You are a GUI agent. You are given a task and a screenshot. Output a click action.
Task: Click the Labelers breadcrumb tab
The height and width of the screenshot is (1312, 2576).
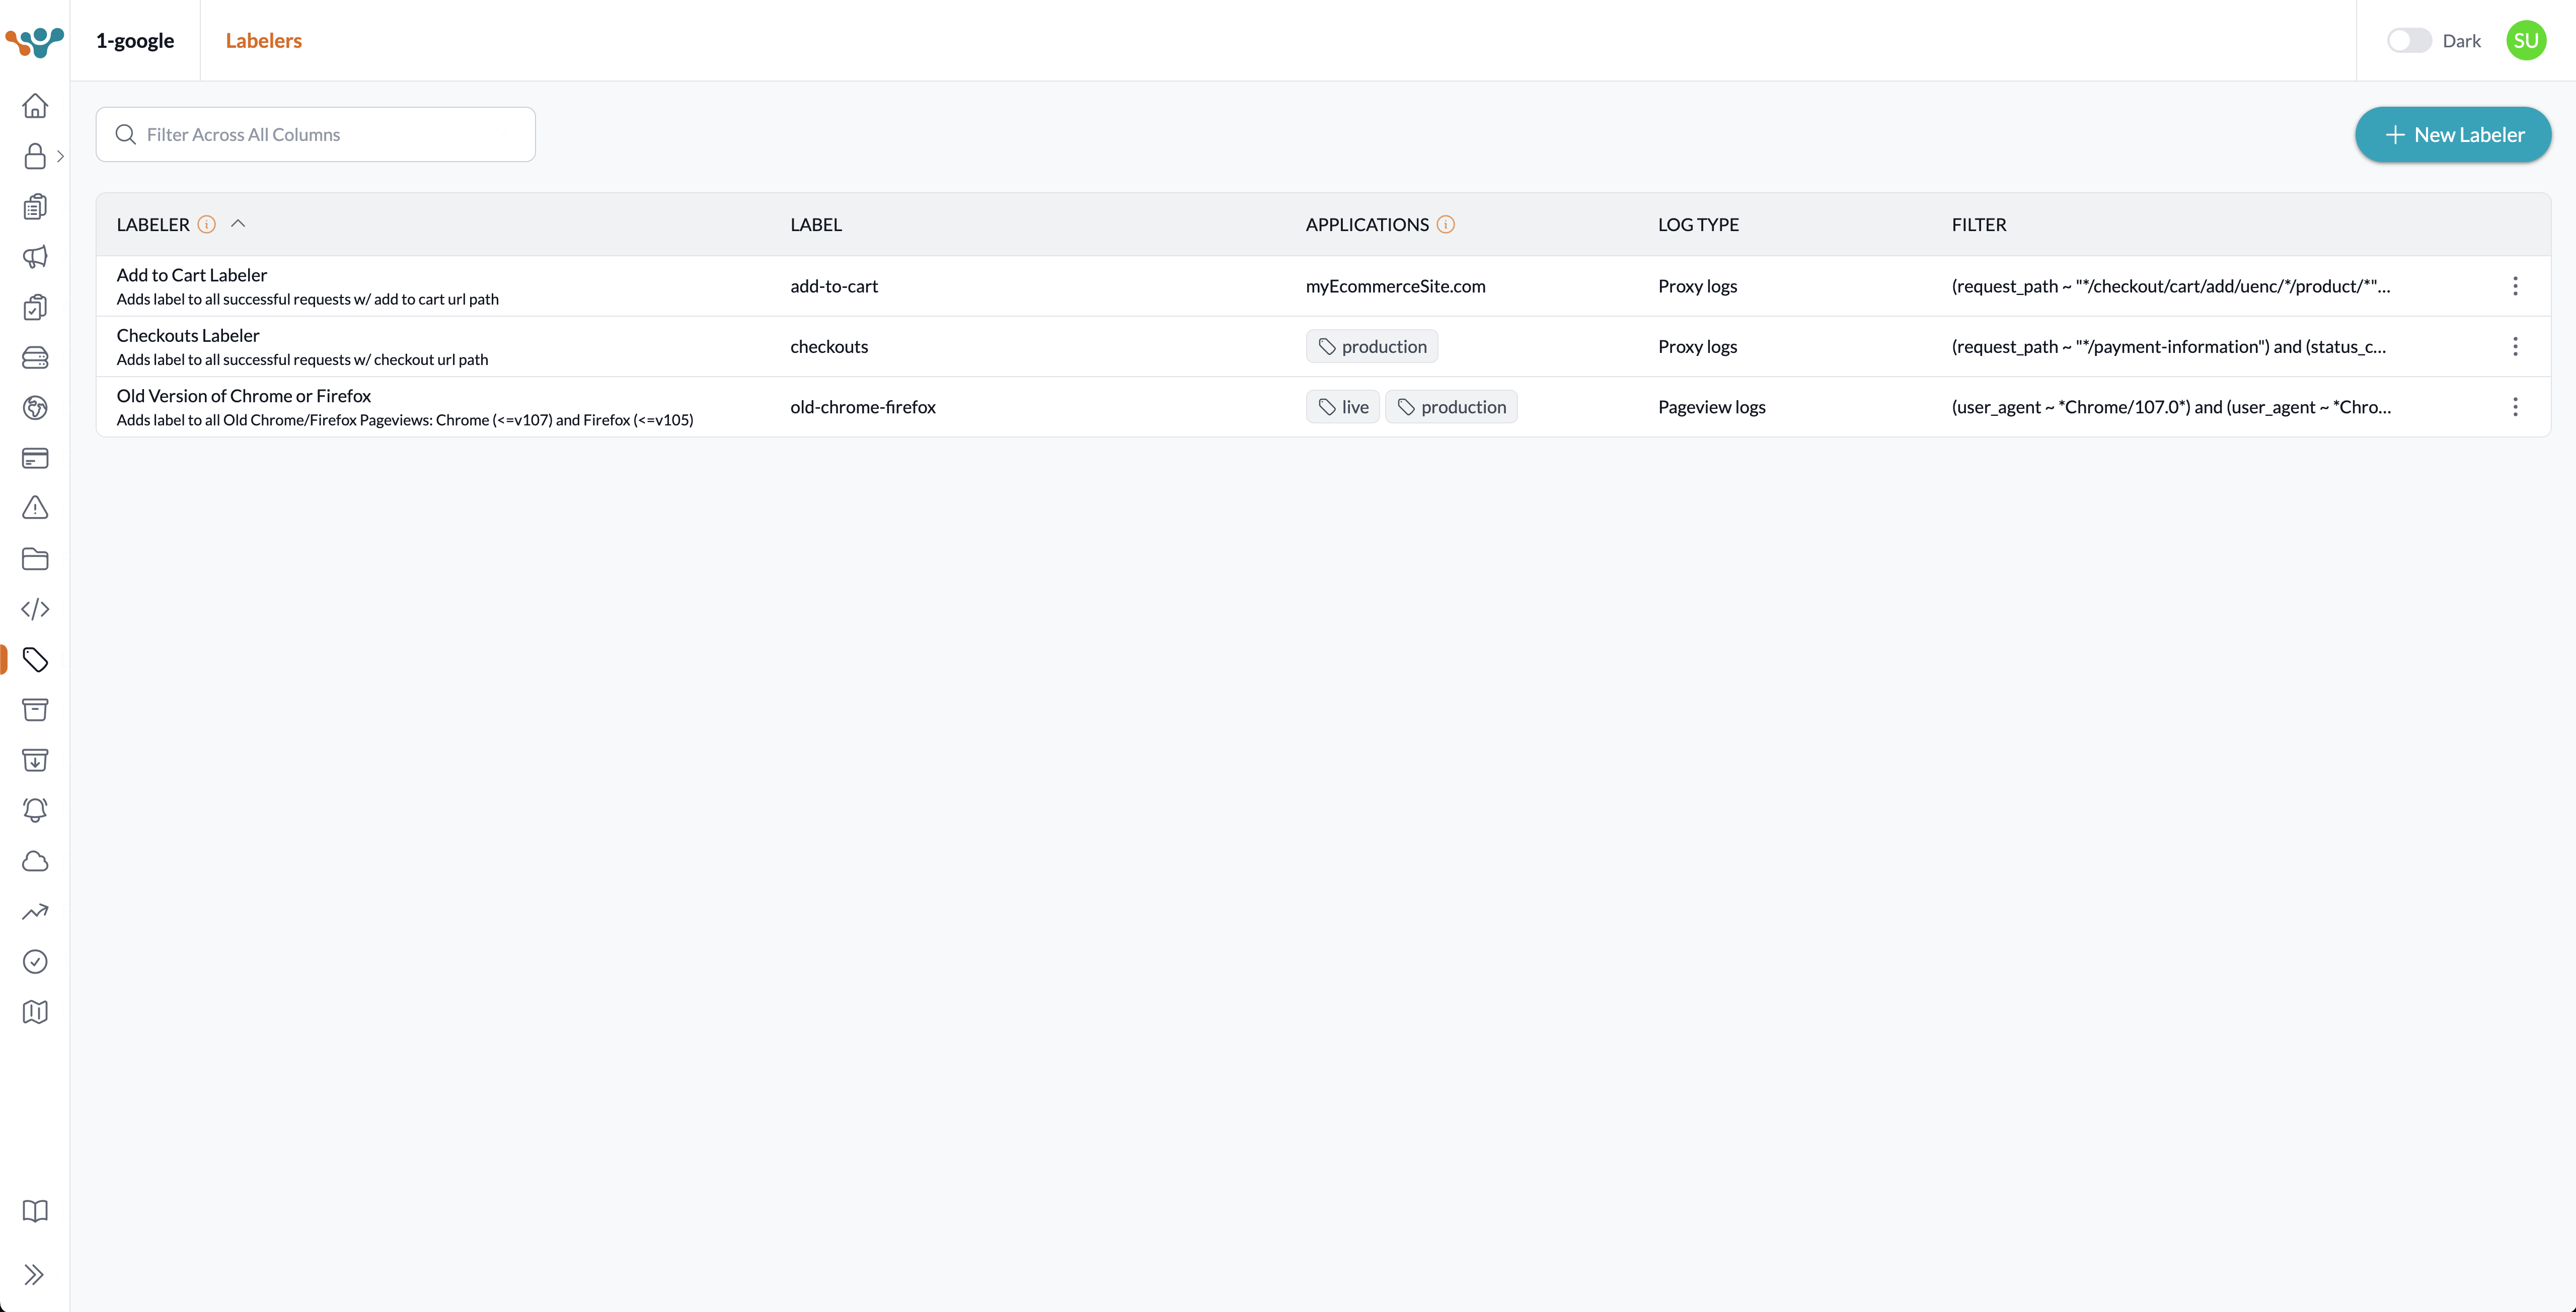(x=263, y=41)
